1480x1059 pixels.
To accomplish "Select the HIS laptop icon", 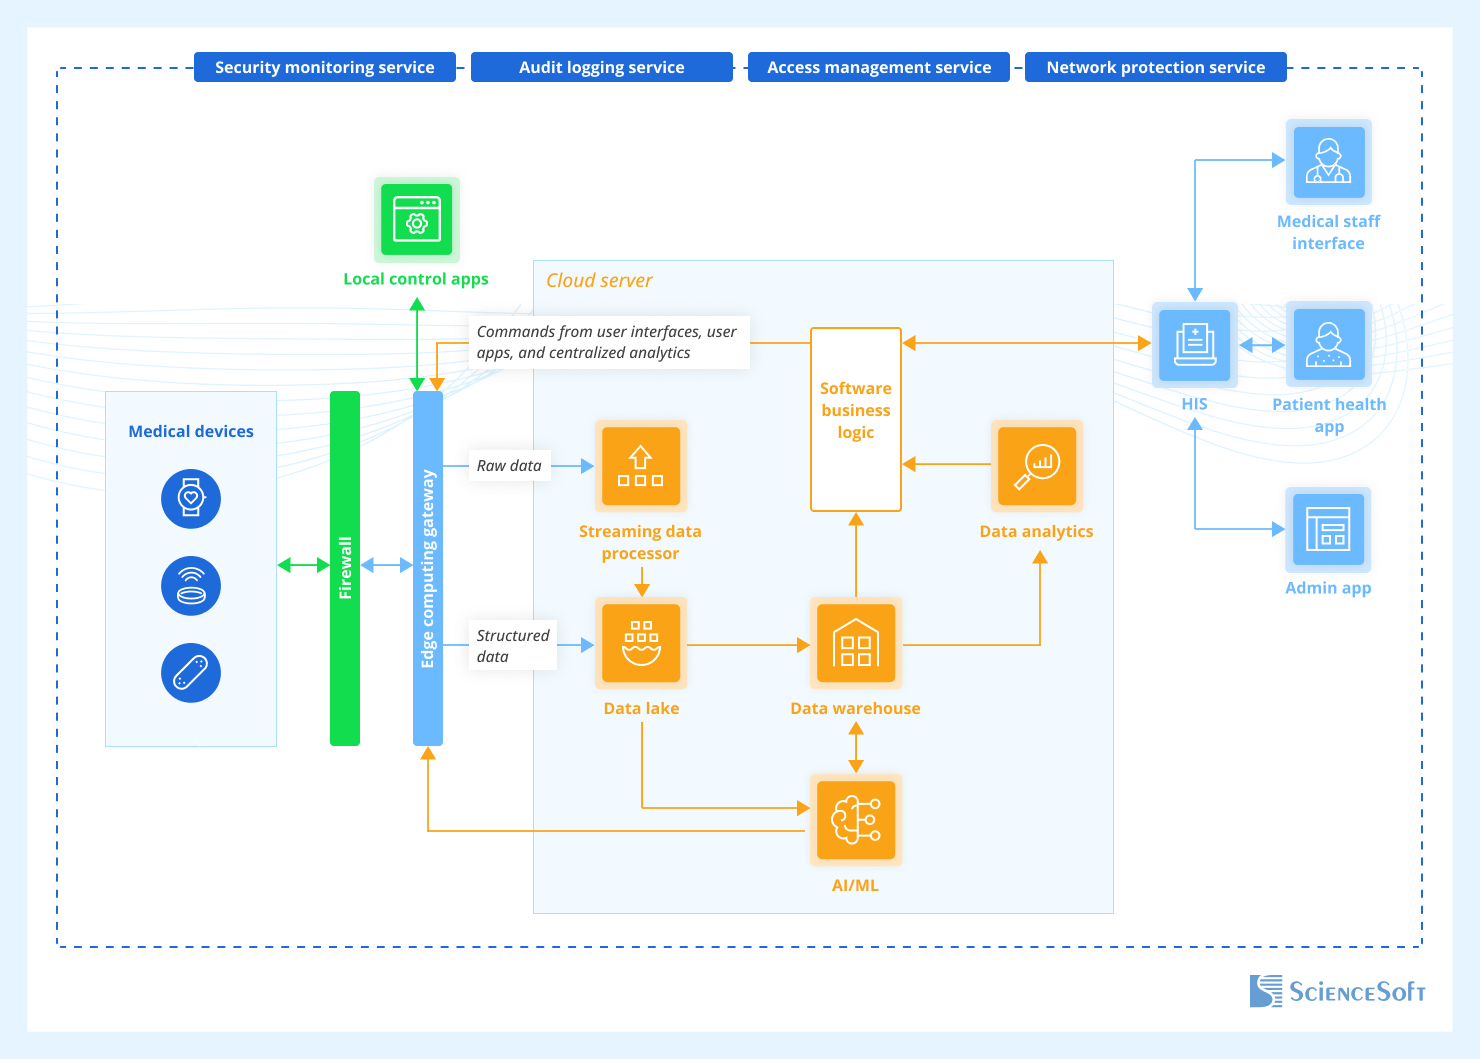I will (x=1193, y=344).
